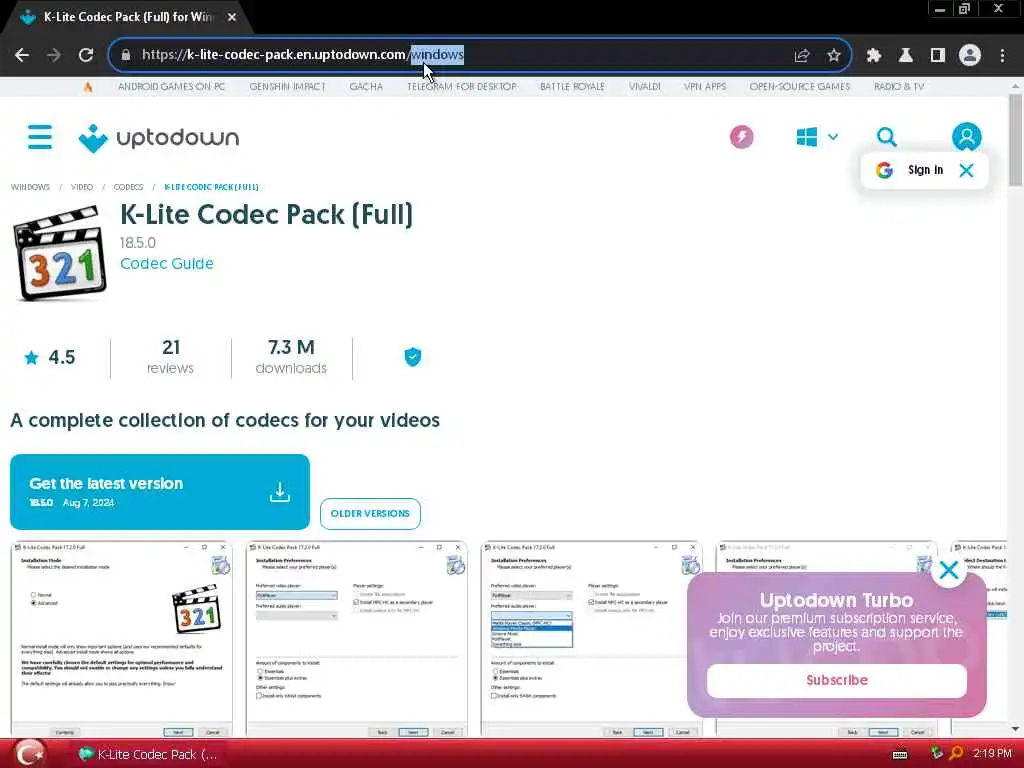The image size is (1024, 768).
Task: Select the K-Lite Codec Pack browser tab
Action: [127, 18]
